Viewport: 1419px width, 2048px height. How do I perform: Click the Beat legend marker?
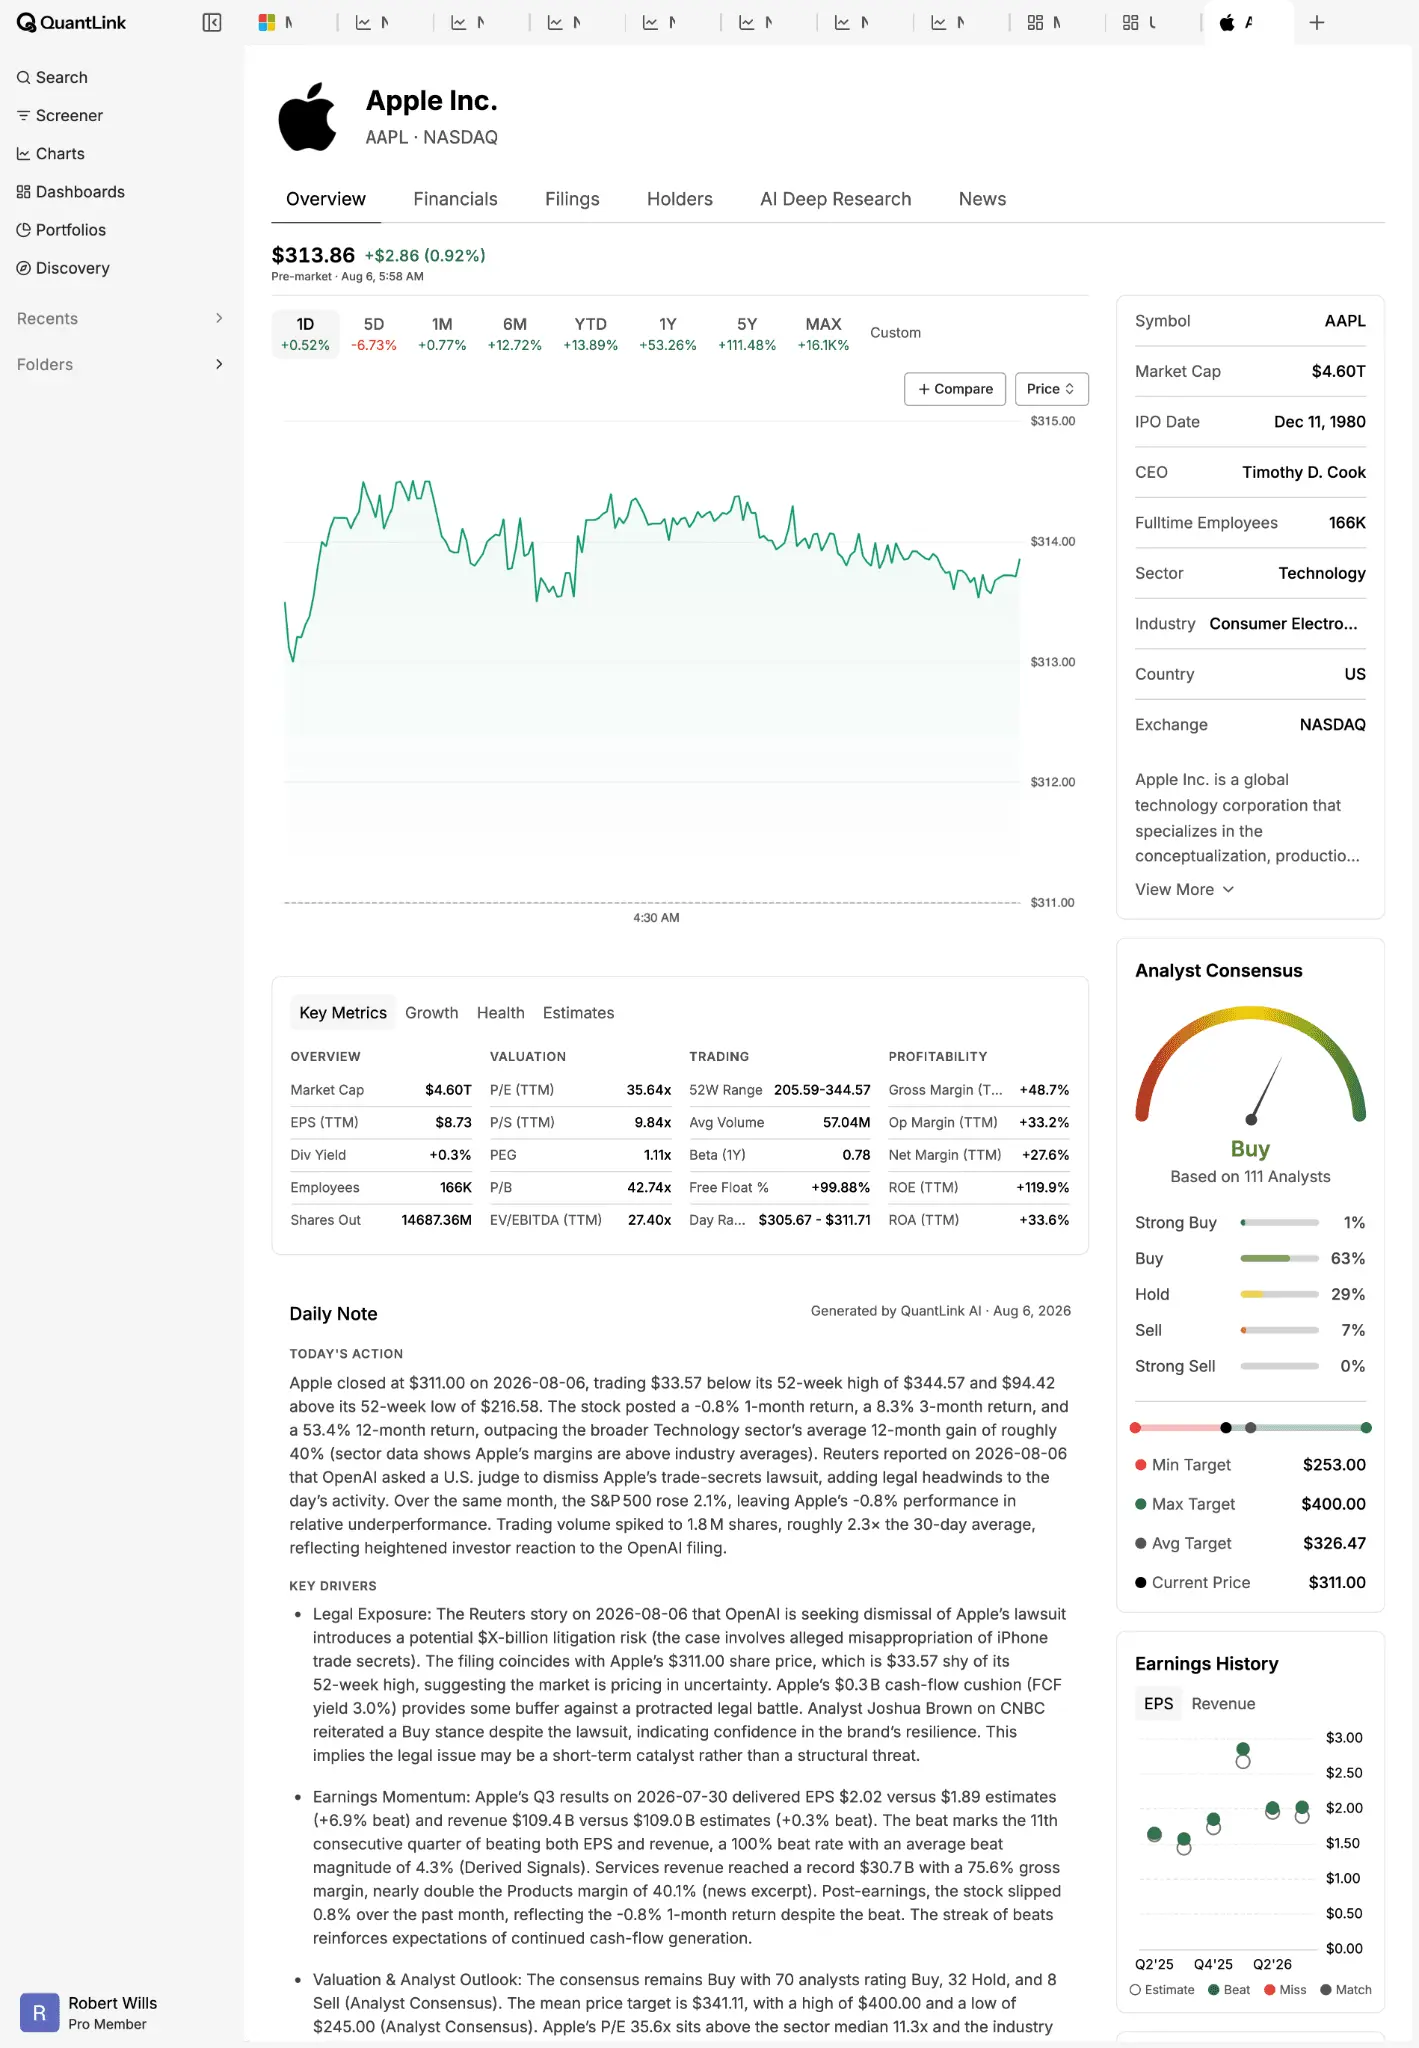coord(1213,1989)
